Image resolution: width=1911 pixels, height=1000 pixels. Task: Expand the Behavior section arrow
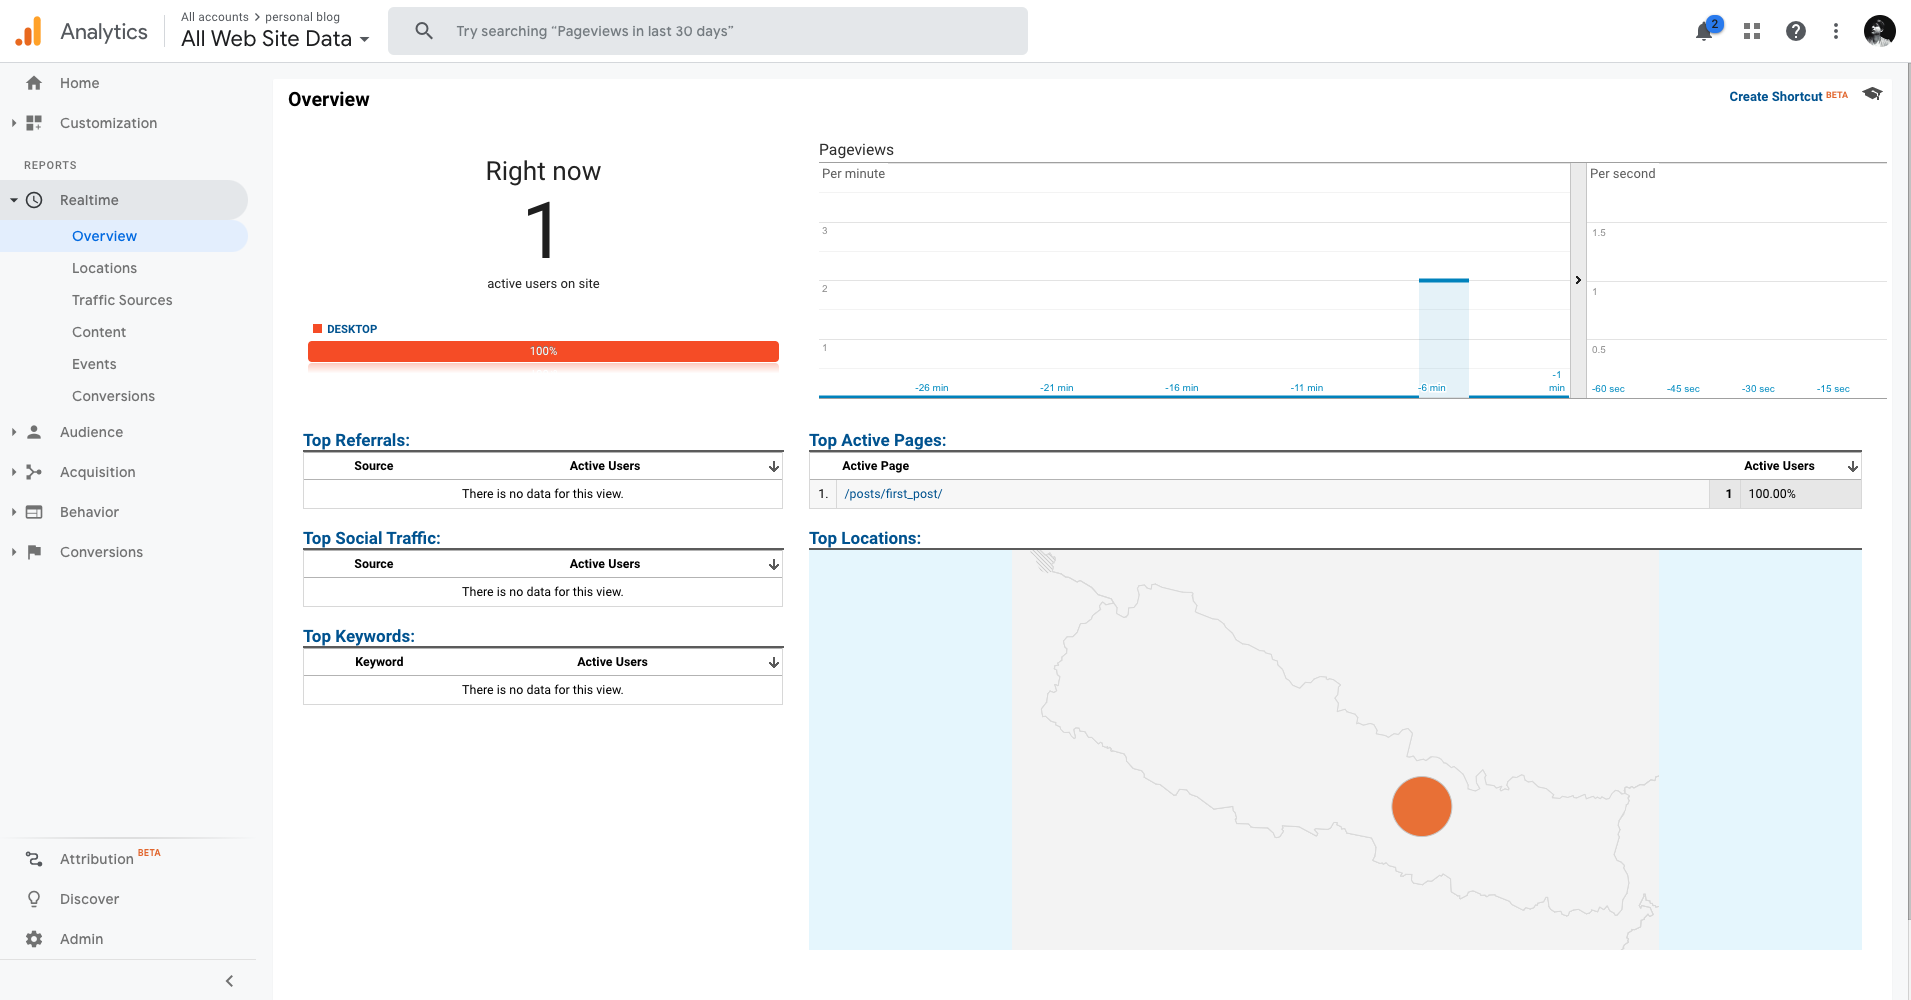pos(14,512)
